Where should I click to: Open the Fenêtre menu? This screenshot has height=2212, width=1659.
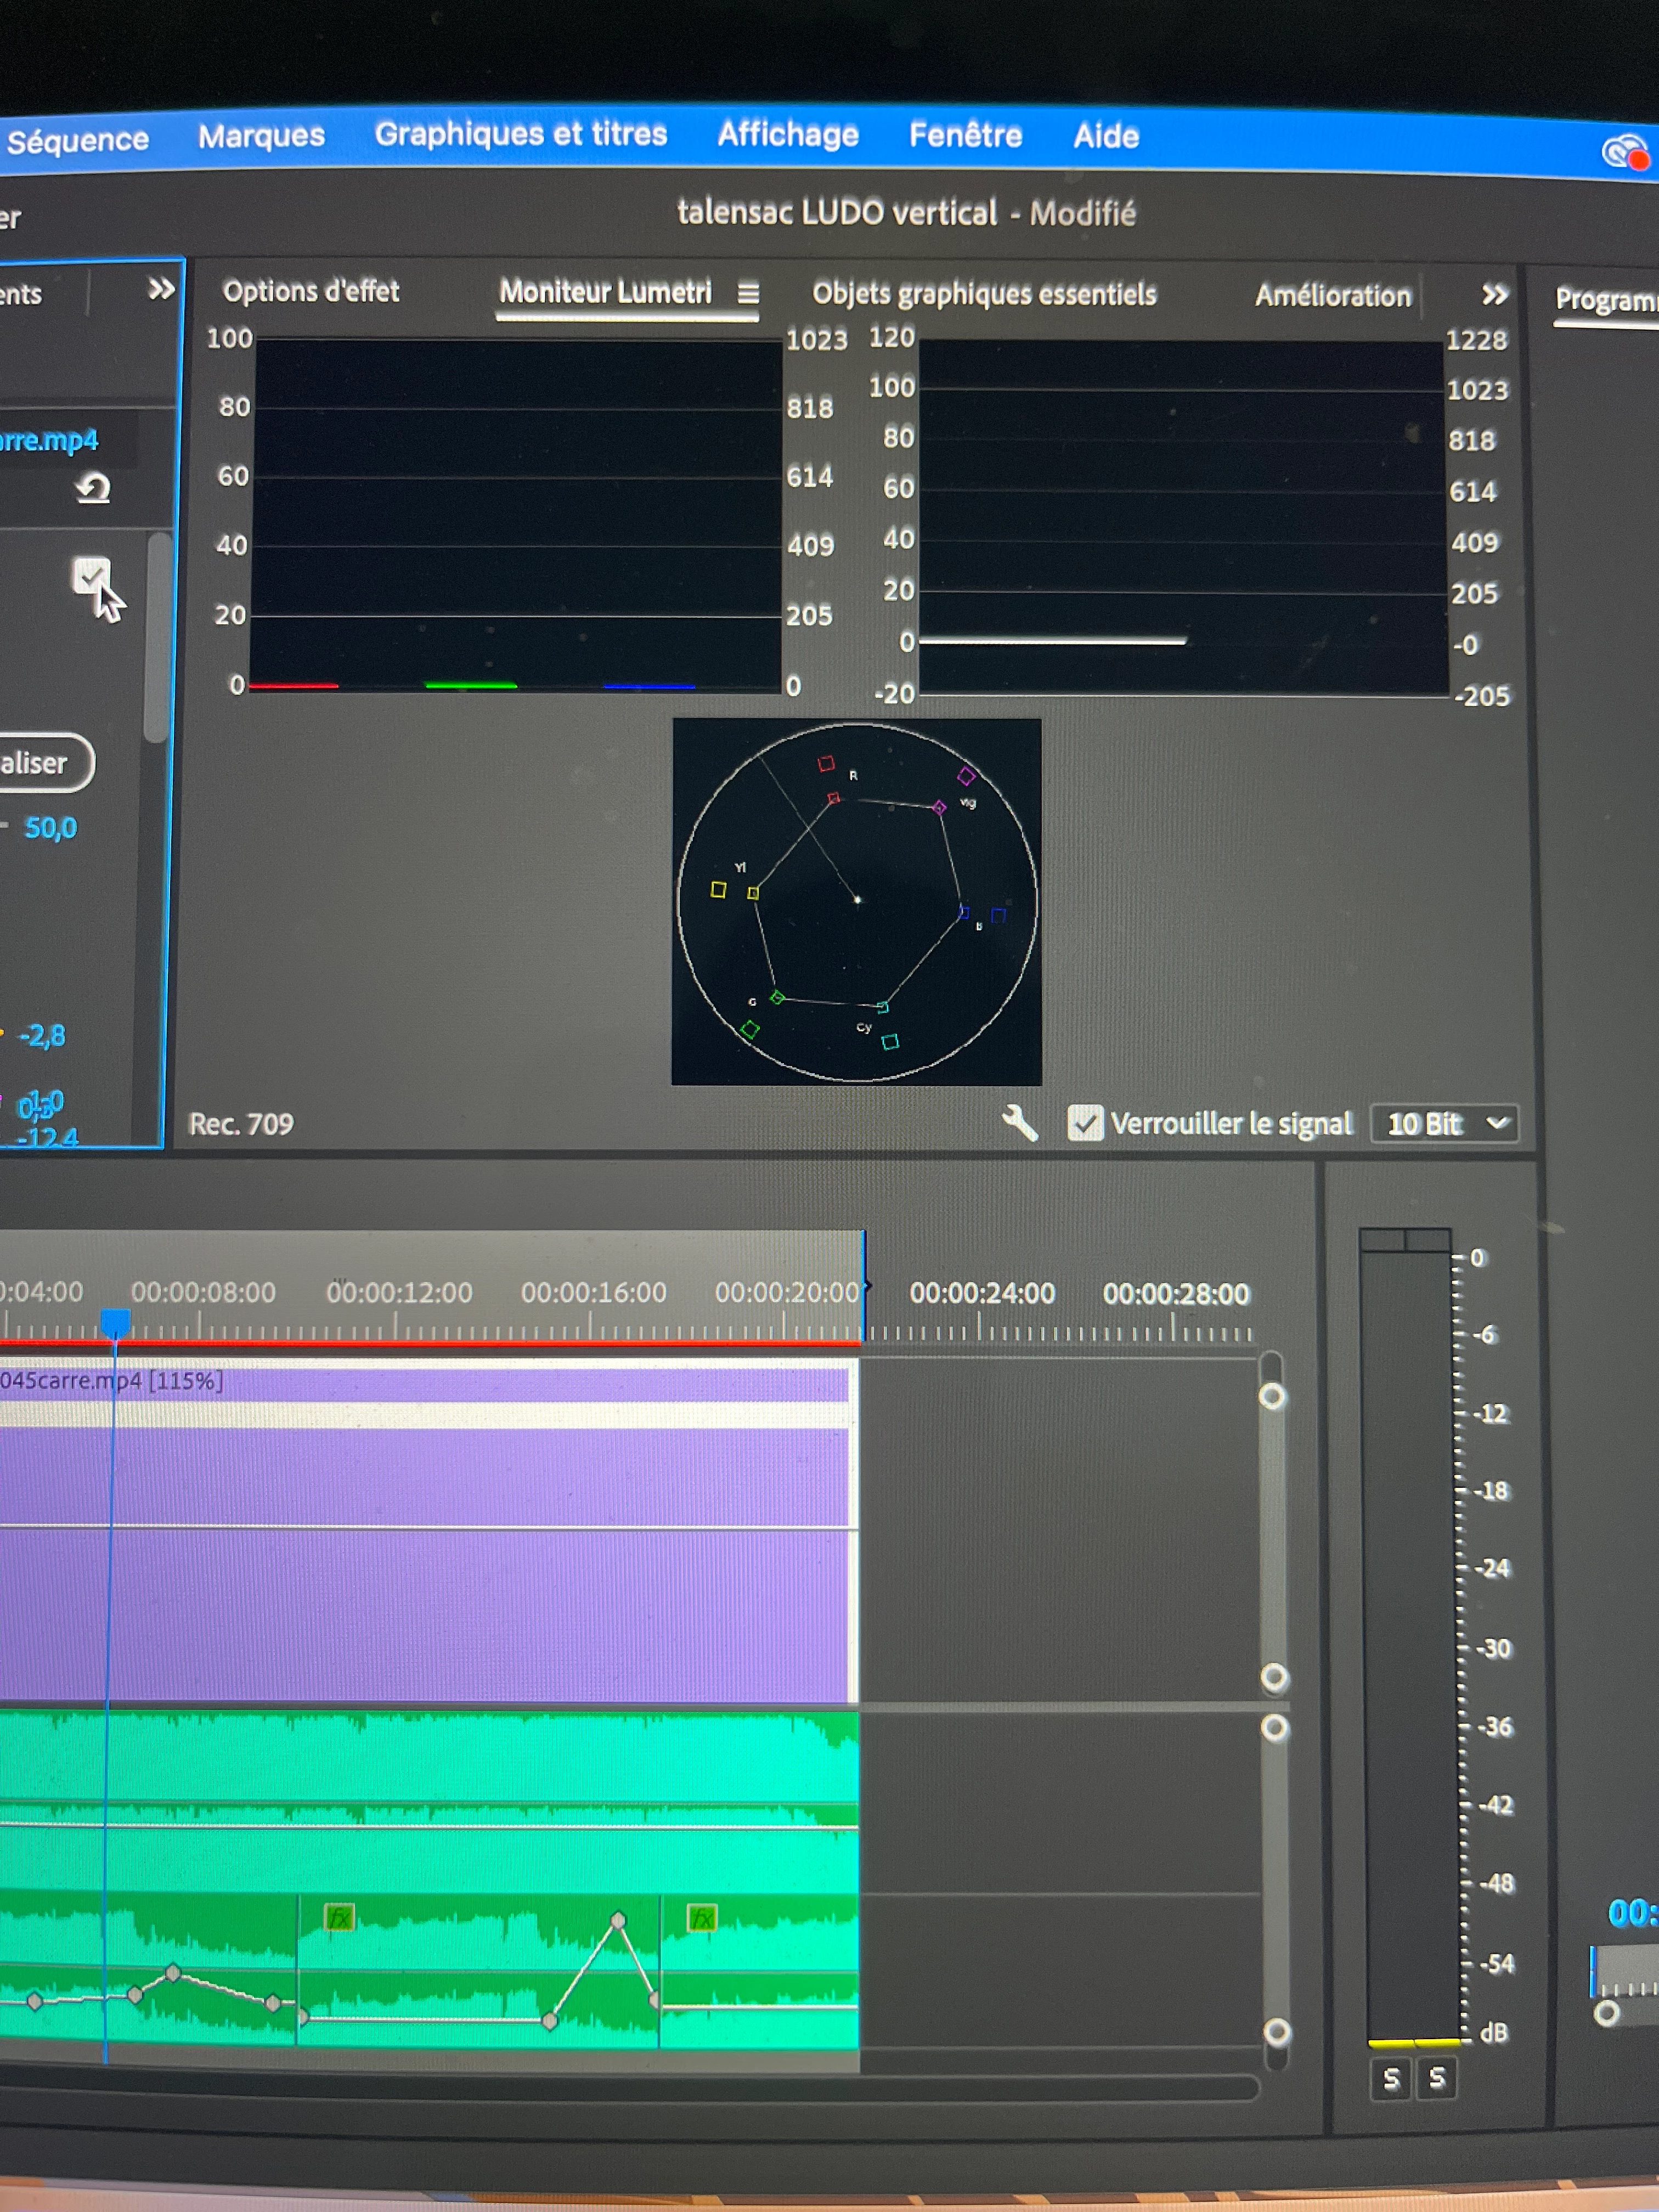[965, 135]
